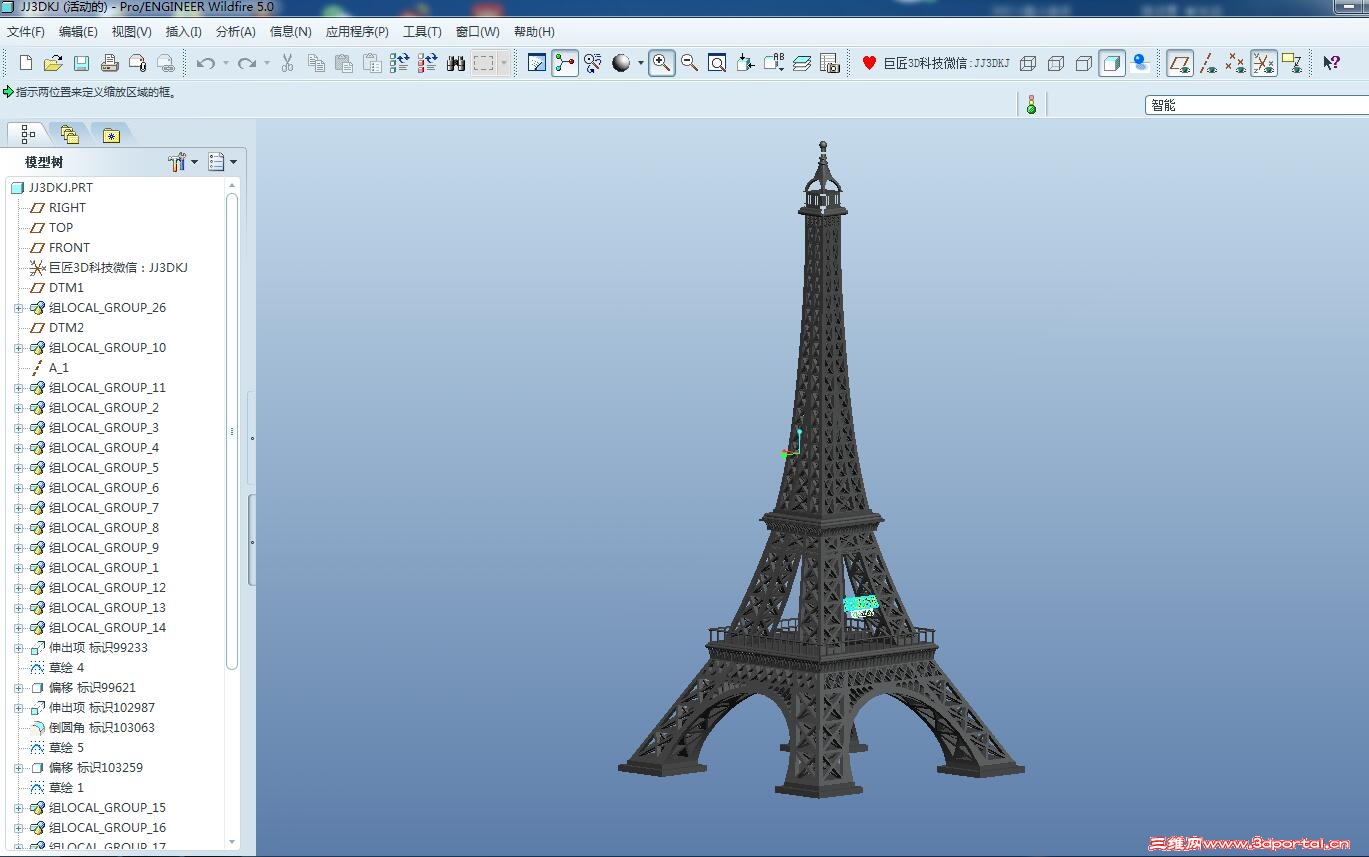Open the 工具(T) menu
Viewport: 1369px width, 857px height.
coord(422,32)
